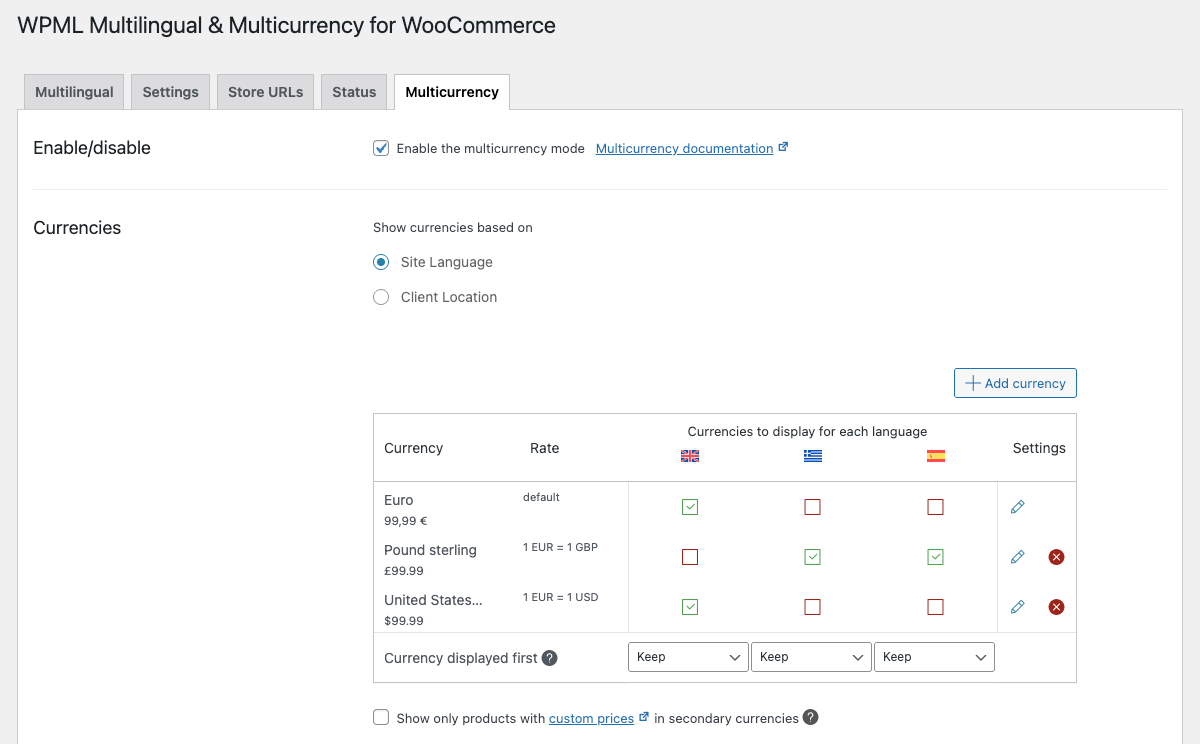1200x744 pixels.
Task: Edit United States dollar pencil icon
Action: coord(1018,607)
